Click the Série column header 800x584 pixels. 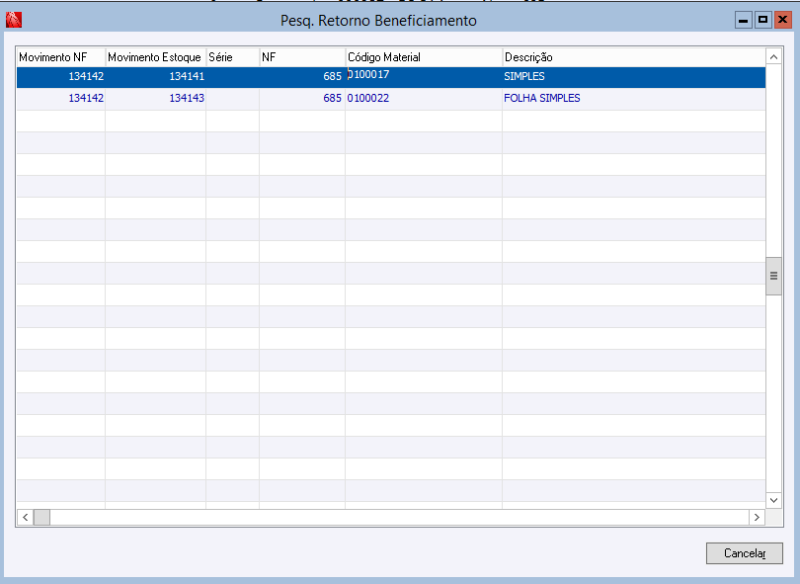click(232, 57)
